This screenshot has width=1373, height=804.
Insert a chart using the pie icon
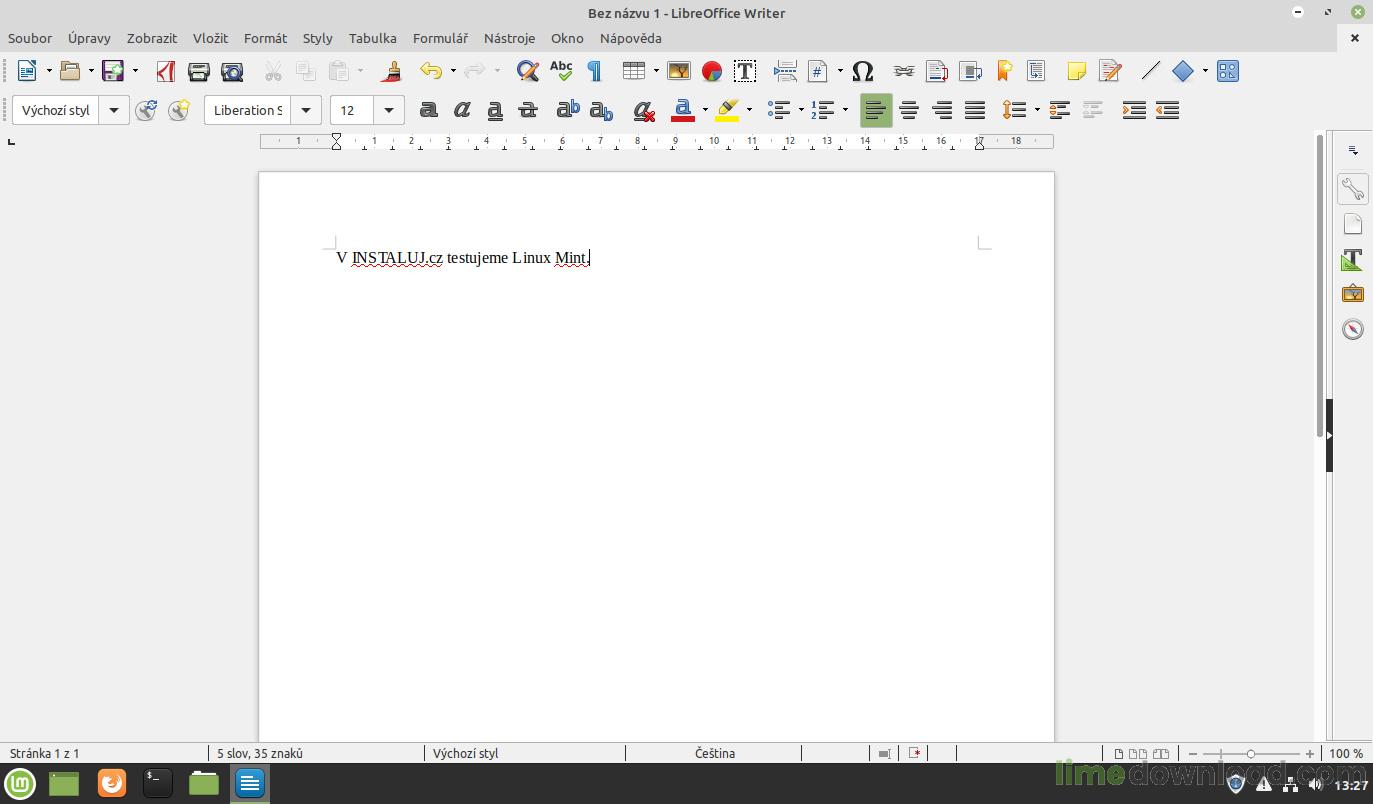(711, 71)
